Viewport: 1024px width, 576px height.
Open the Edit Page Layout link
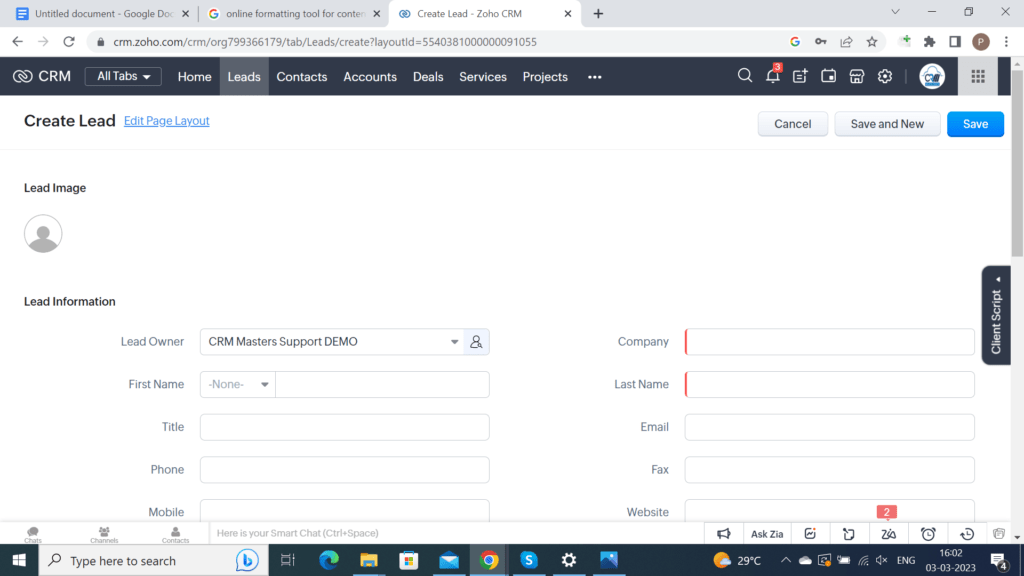click(166, 120)
